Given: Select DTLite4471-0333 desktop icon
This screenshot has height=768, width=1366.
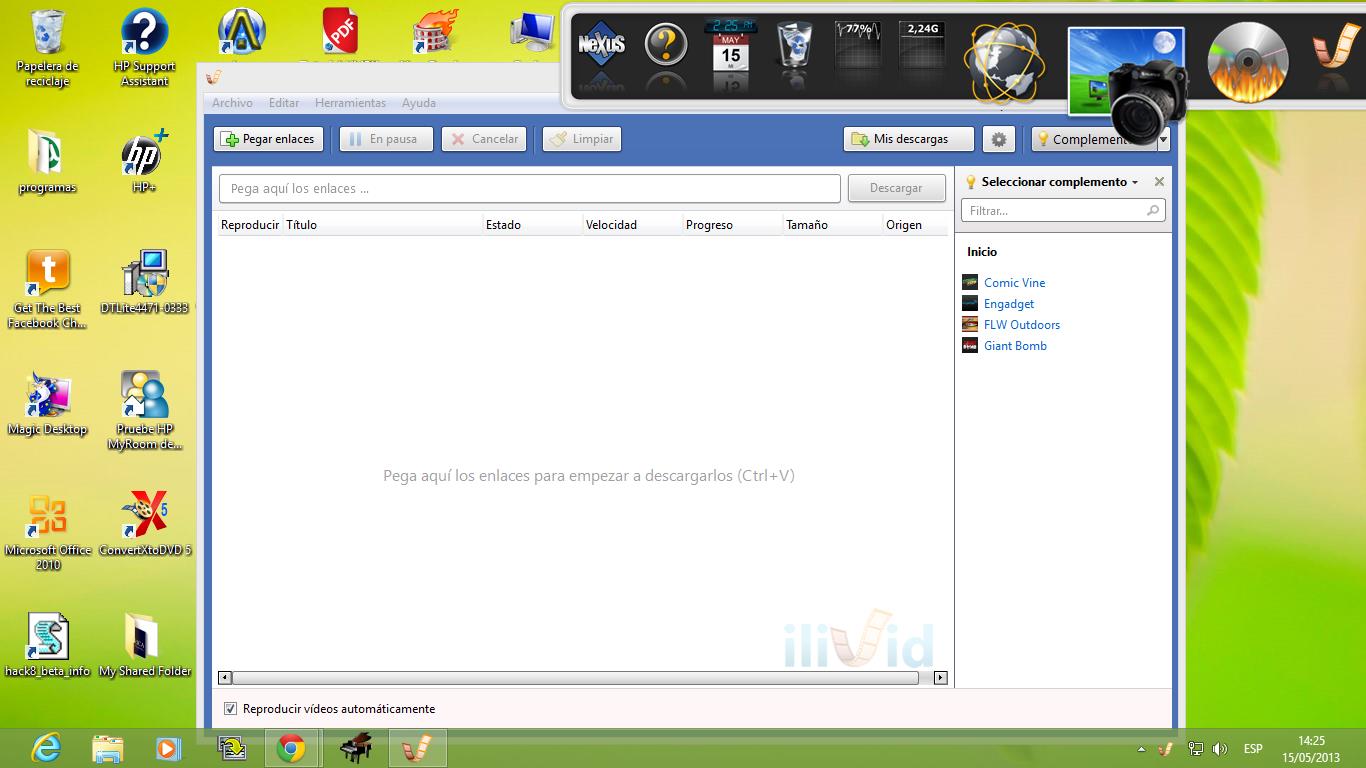Looking at the screenshot, I should (145, 283).
